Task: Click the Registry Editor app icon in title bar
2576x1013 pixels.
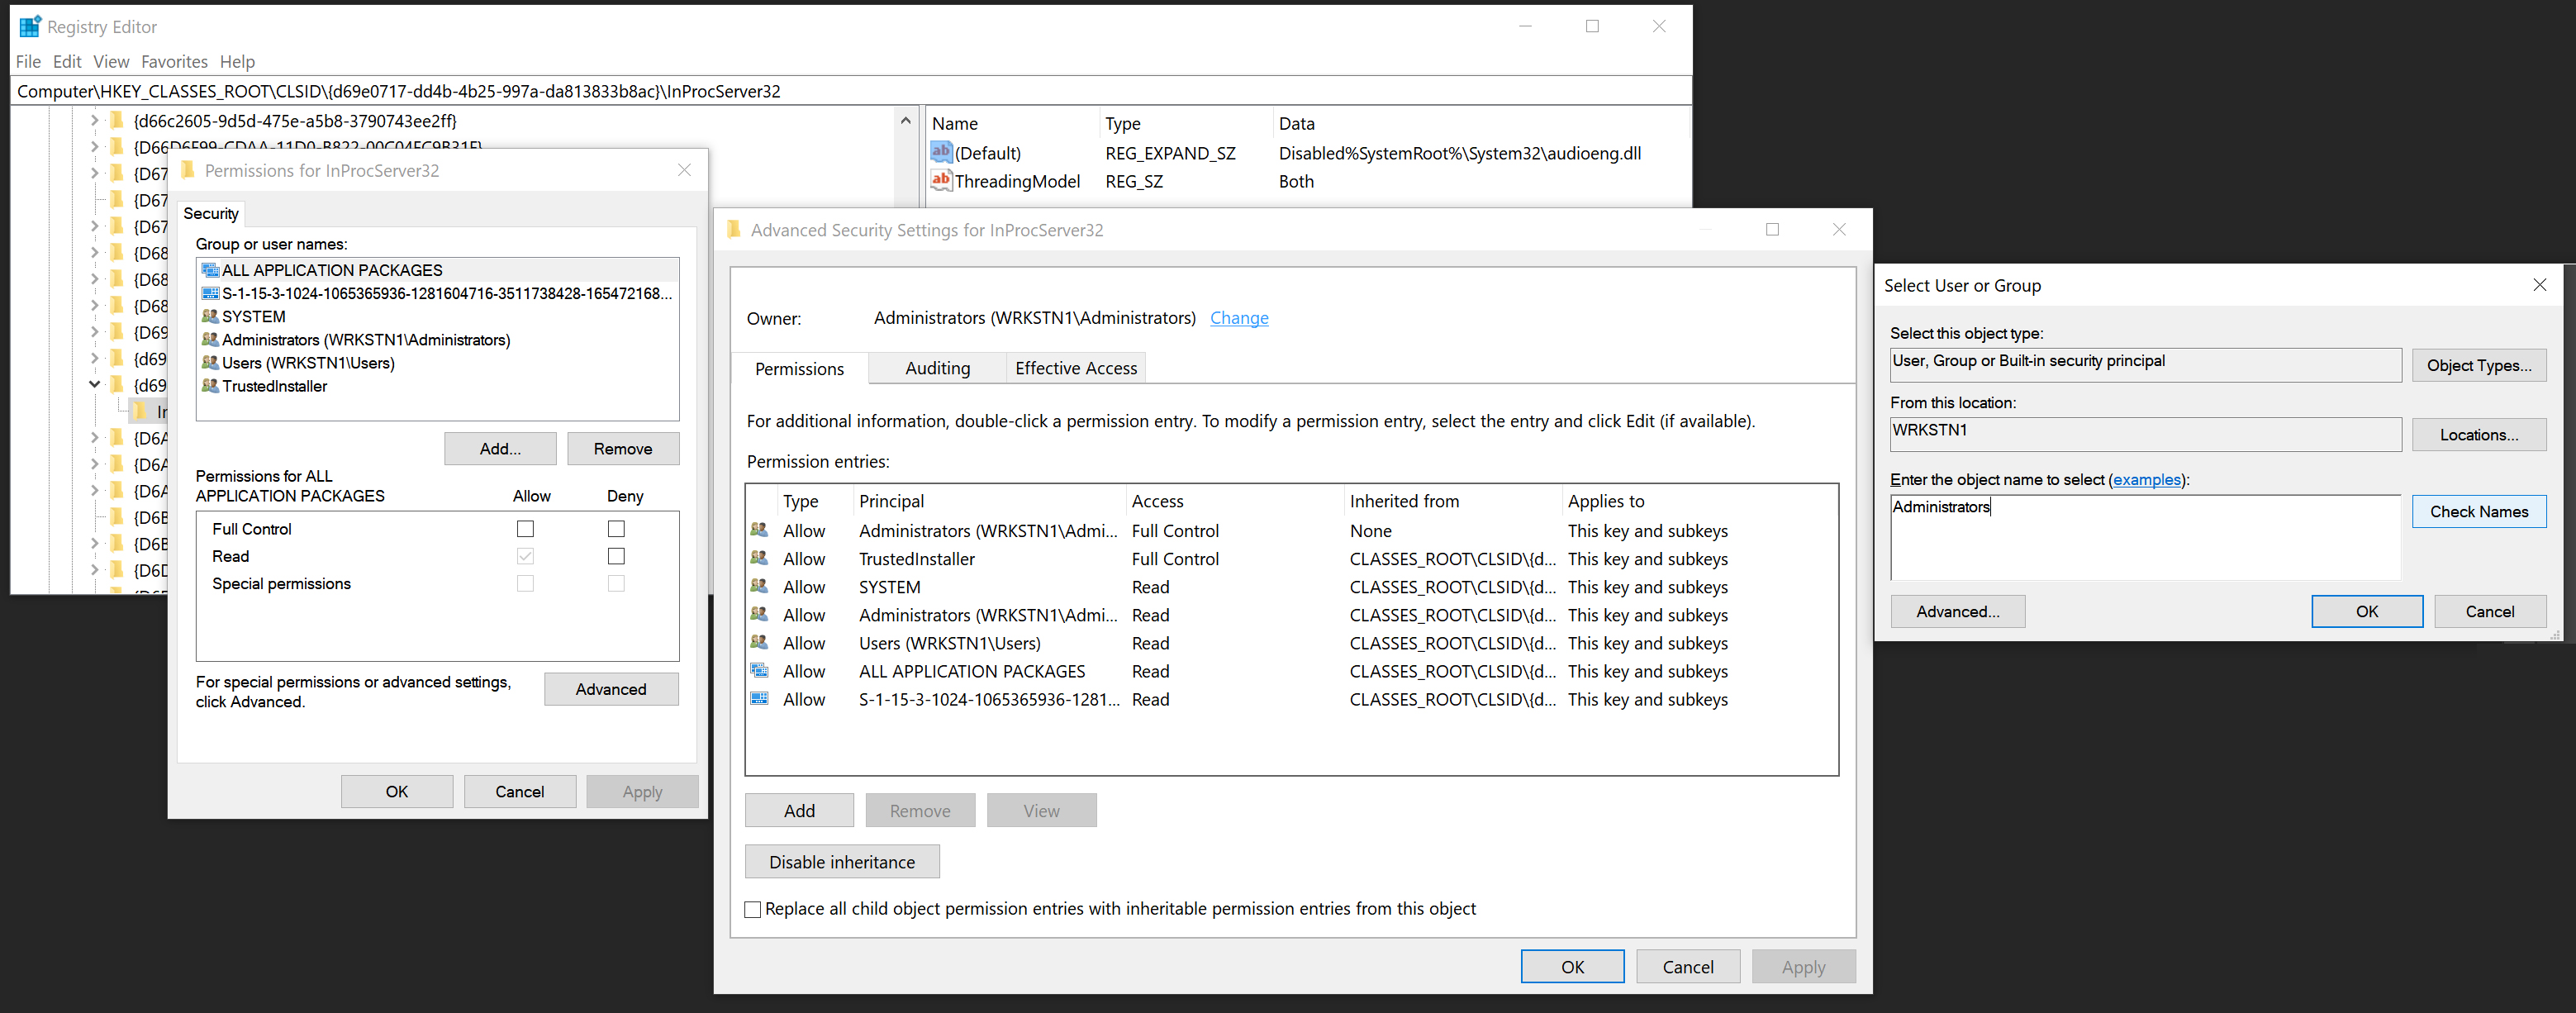Action: tap(30, 26)
